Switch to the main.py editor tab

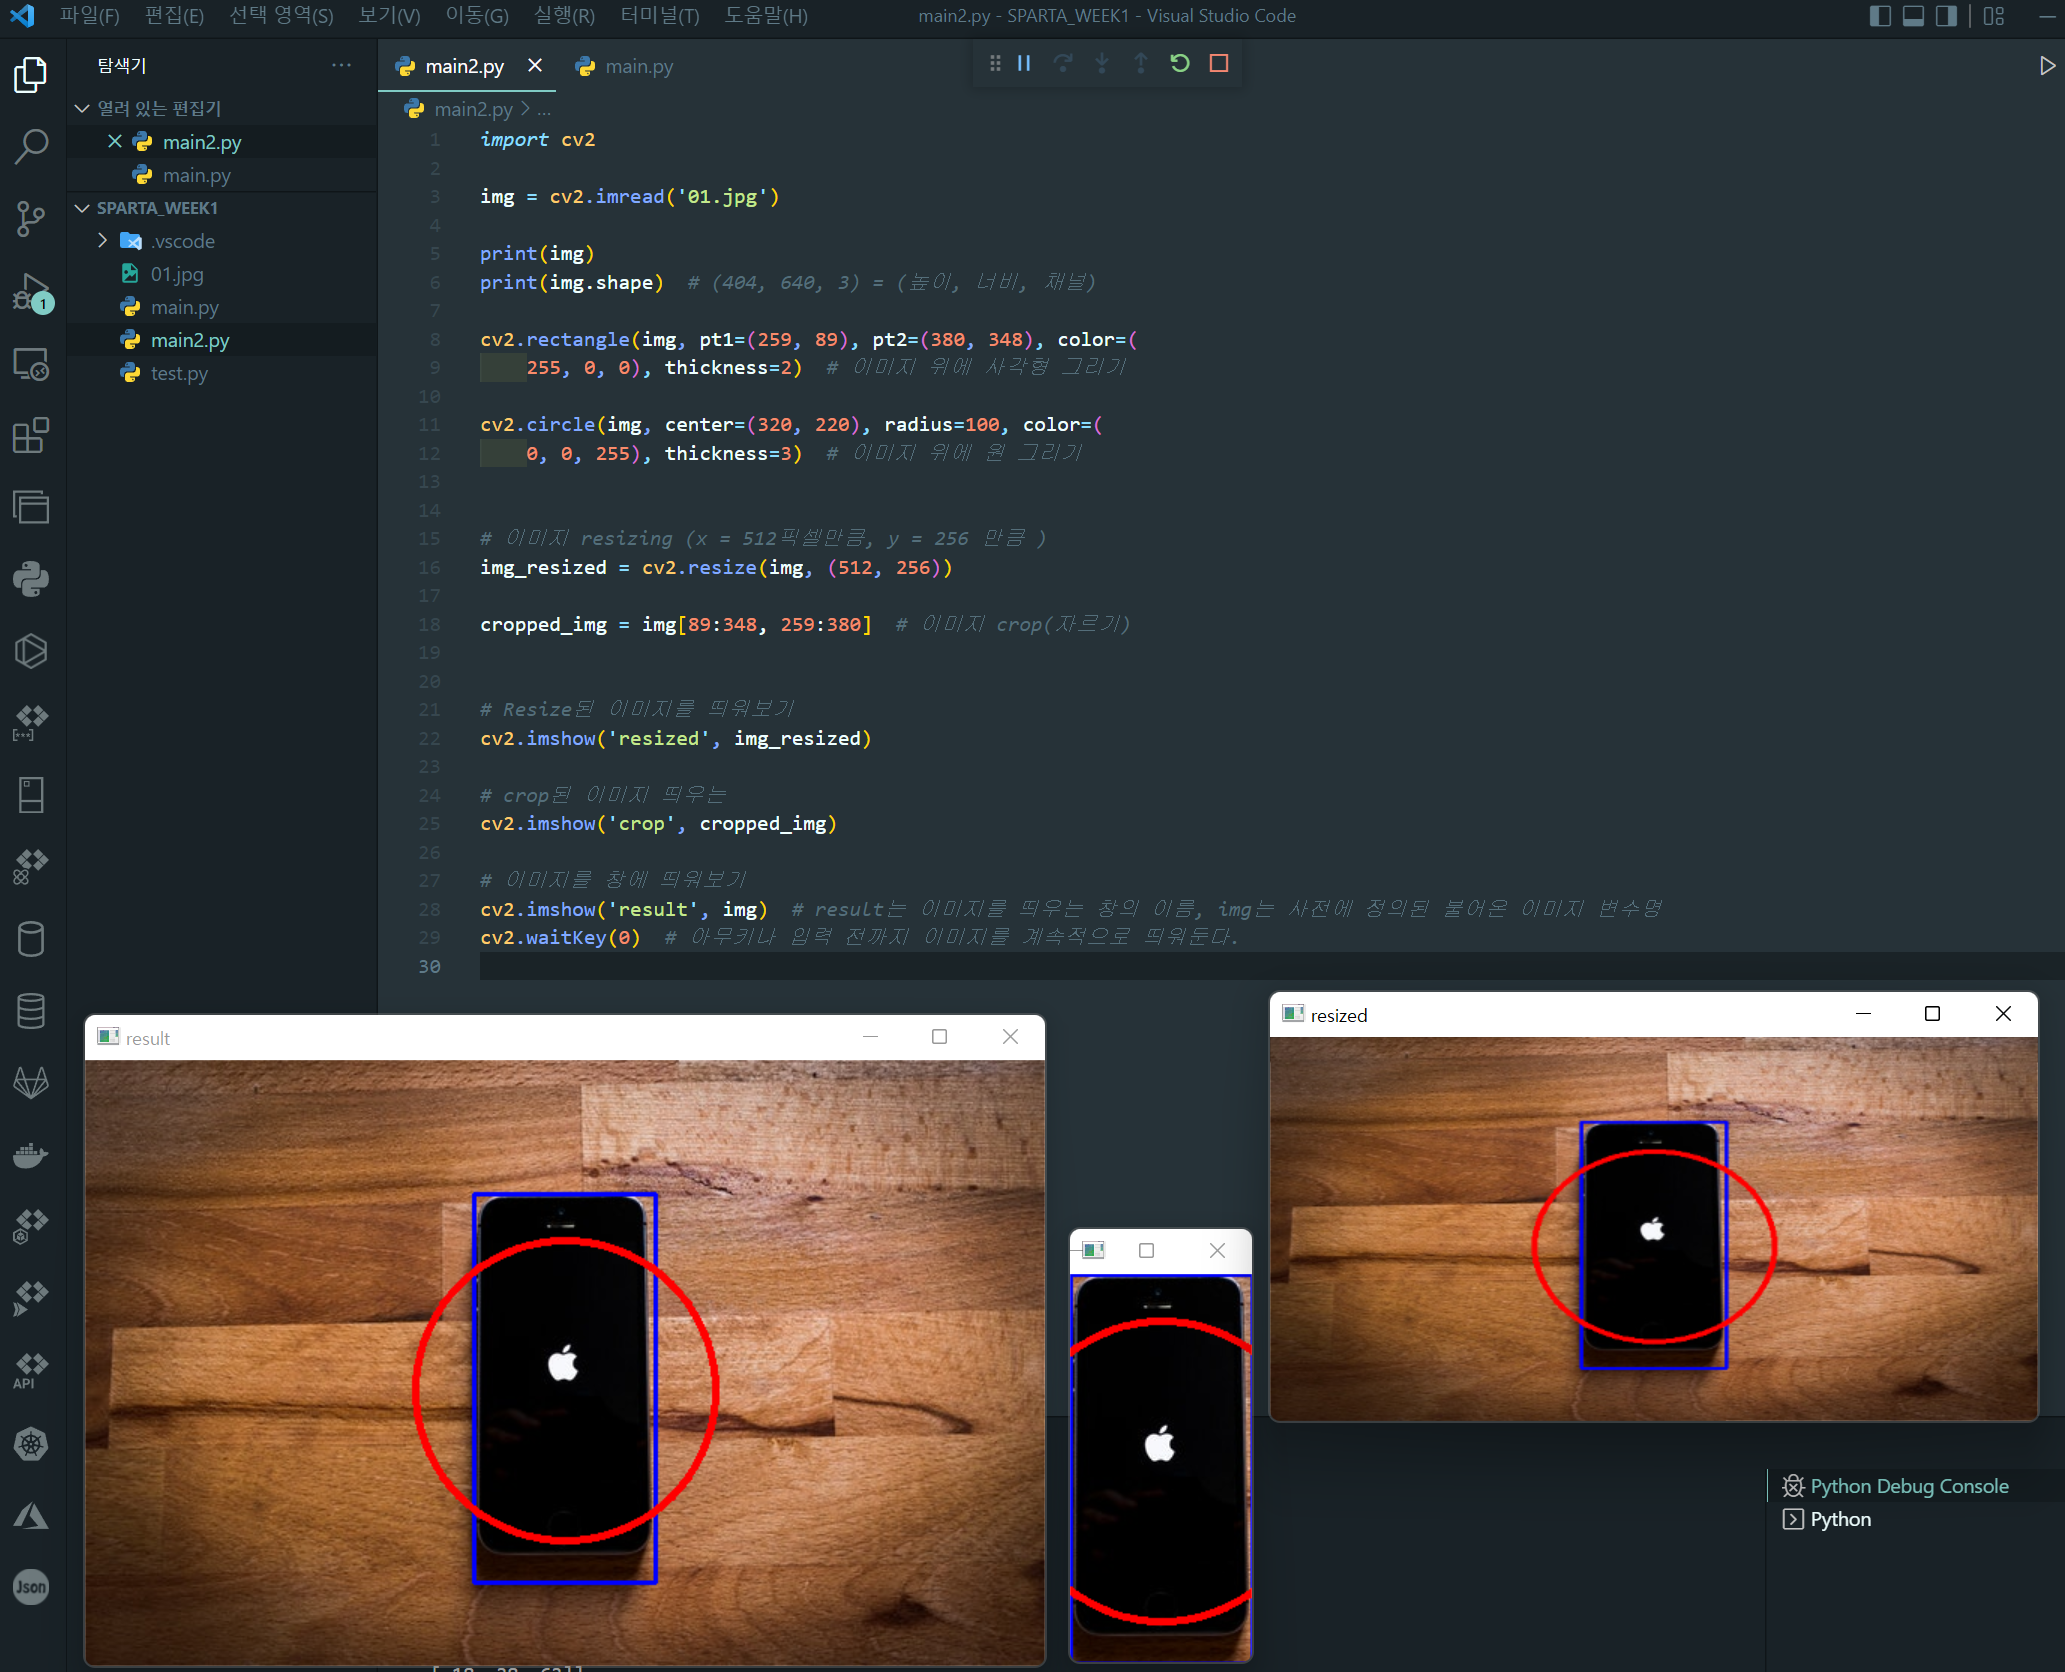[638, 66]
